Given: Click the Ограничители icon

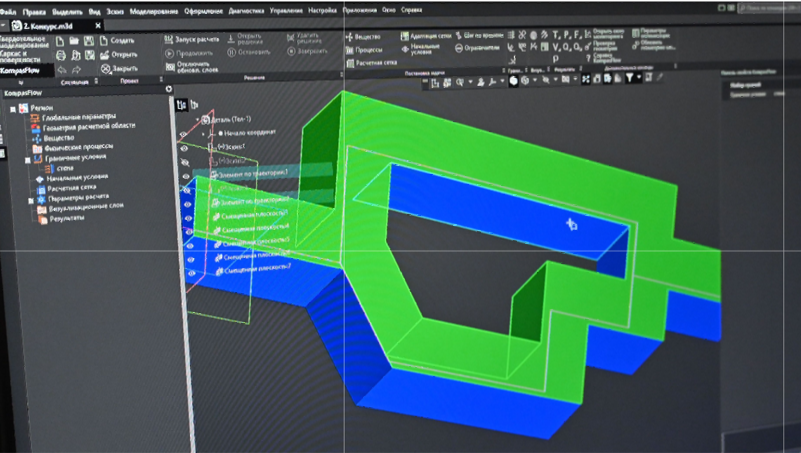Looking at the screenshot, I should [x=458, y=48].
